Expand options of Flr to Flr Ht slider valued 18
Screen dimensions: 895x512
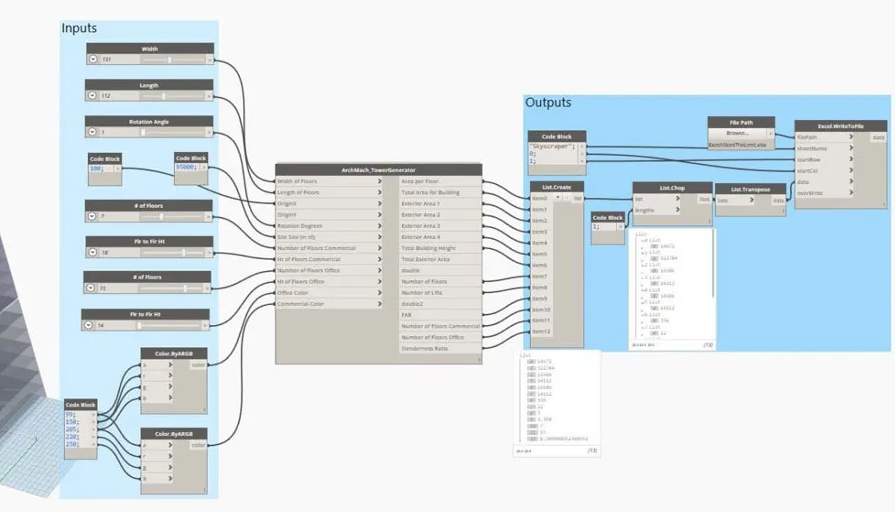tap(93, 252)
